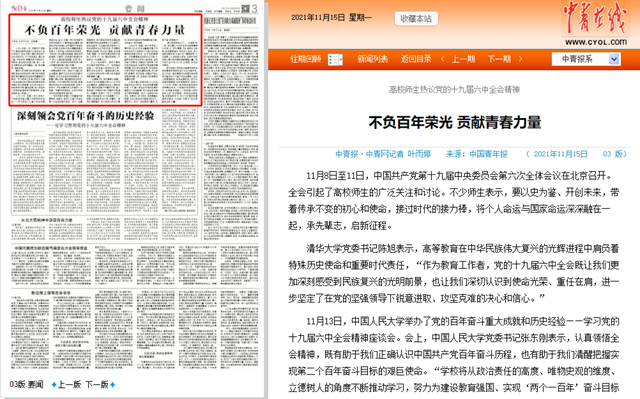Click the header date 2021年11月15日 星期一

[x=331, y=18]
